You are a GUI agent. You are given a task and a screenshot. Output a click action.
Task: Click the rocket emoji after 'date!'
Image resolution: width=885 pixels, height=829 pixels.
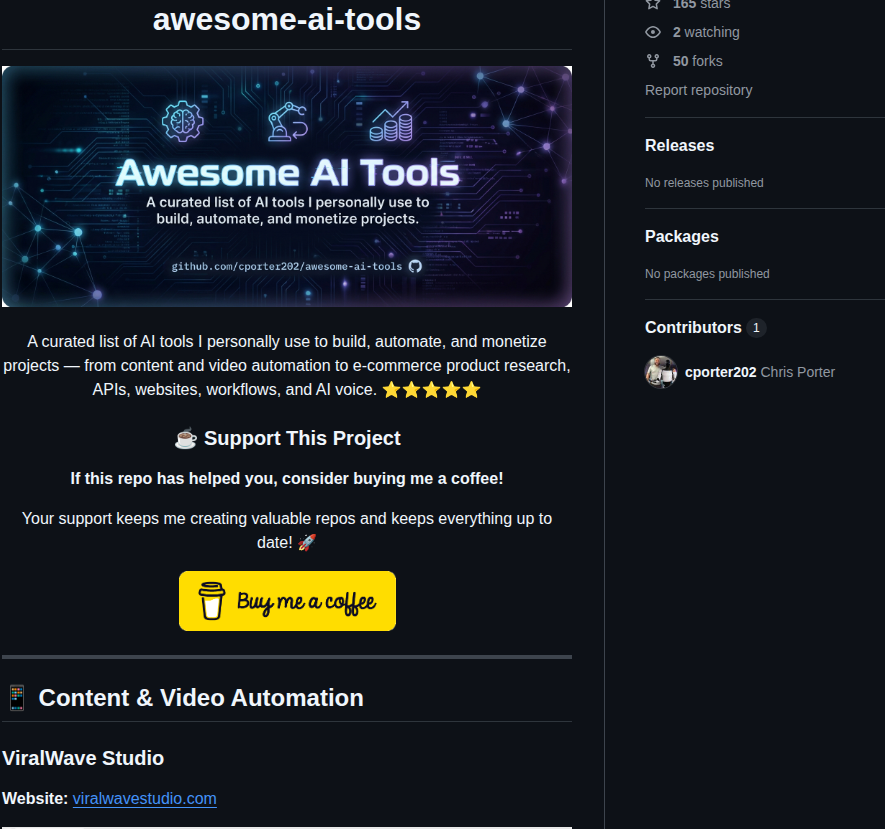tap(306, 542)
